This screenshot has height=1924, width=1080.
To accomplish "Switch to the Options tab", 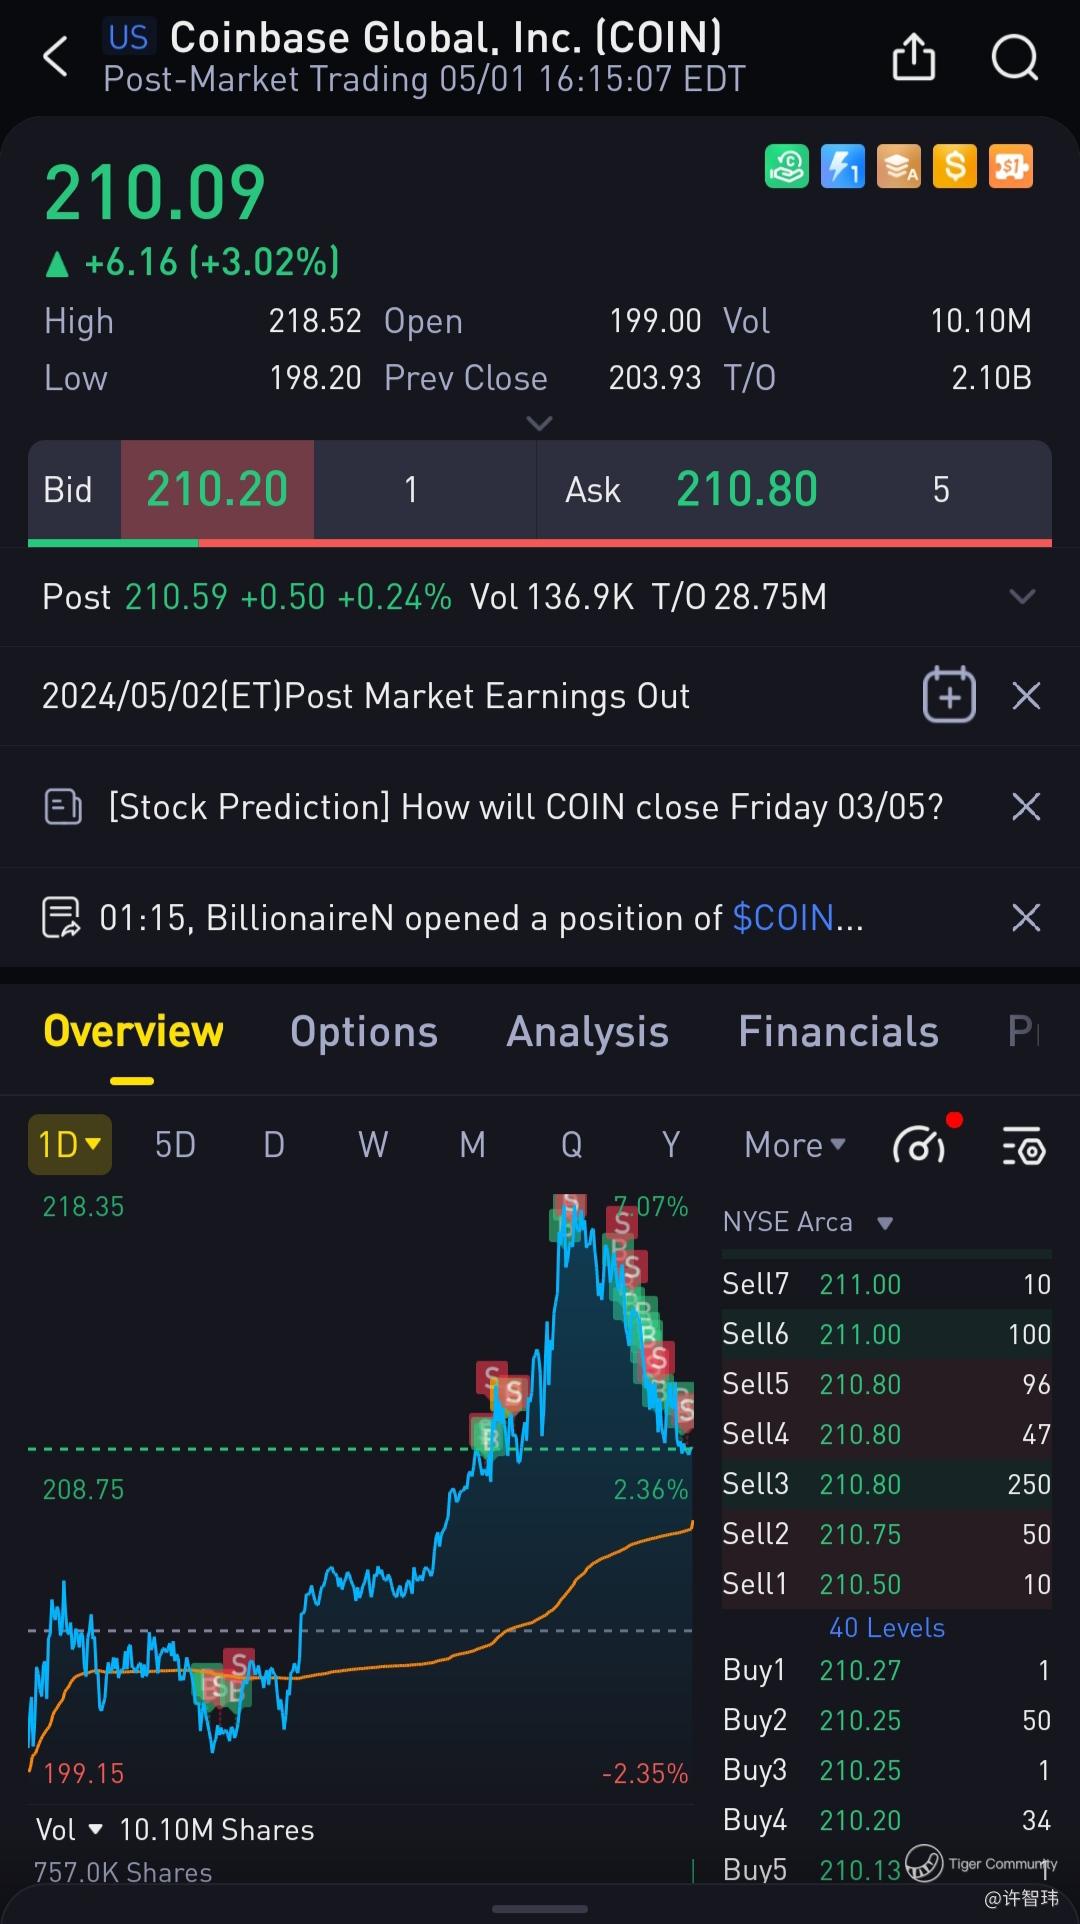I will 363,1032.
